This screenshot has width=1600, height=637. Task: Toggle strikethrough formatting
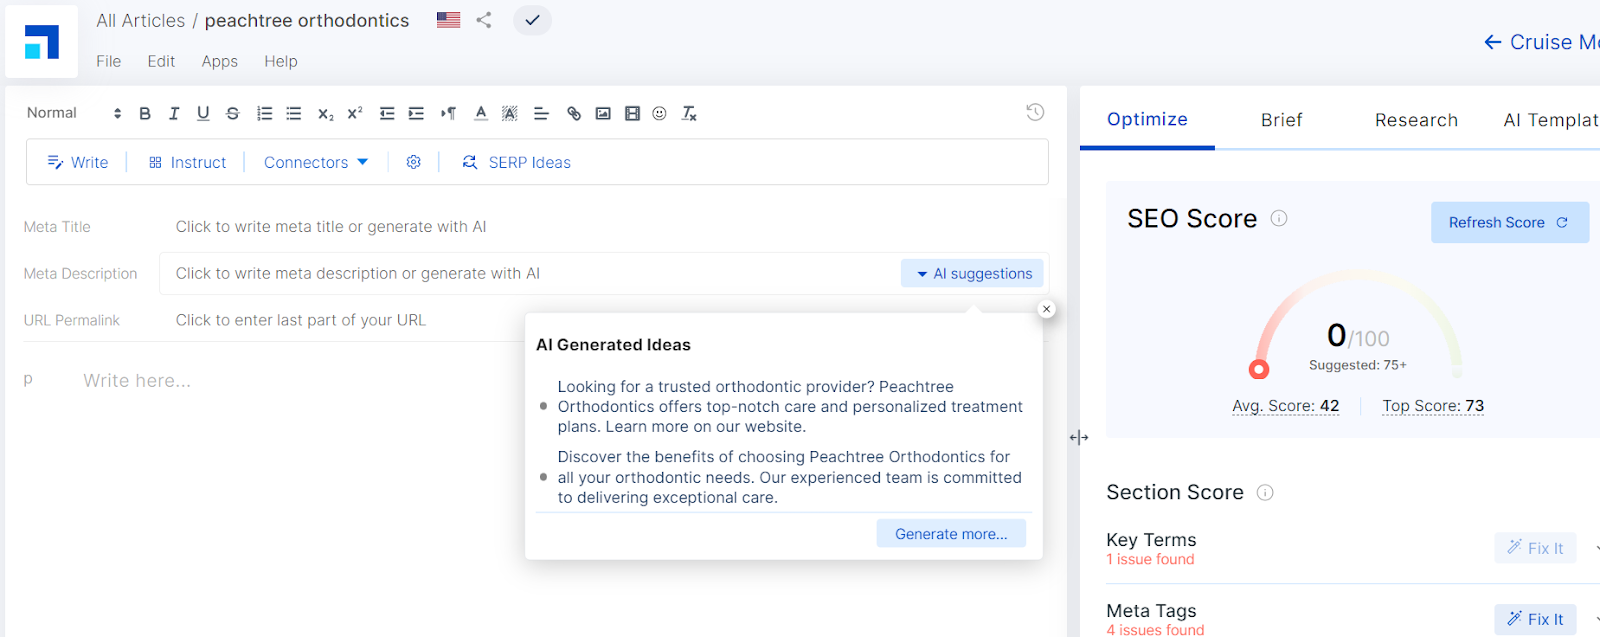coord(233,114)
